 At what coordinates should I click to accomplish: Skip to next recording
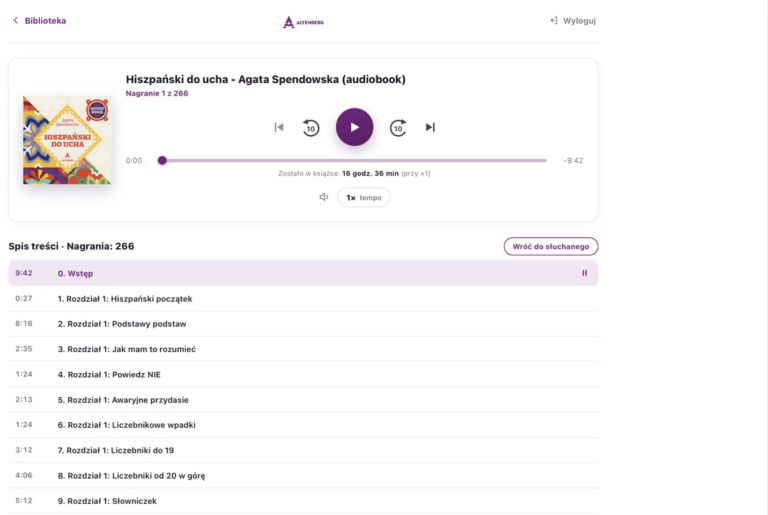pyautogui.click(x=430, y=127)
